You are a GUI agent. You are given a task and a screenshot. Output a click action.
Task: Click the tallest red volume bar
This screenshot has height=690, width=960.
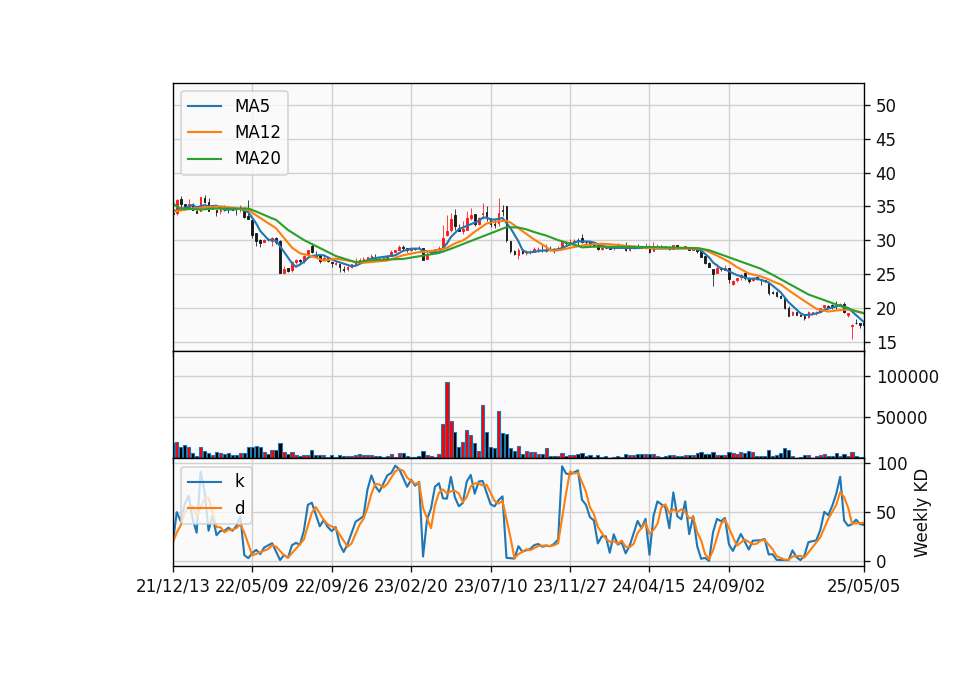pyautogui.click(x=448, y=420)
